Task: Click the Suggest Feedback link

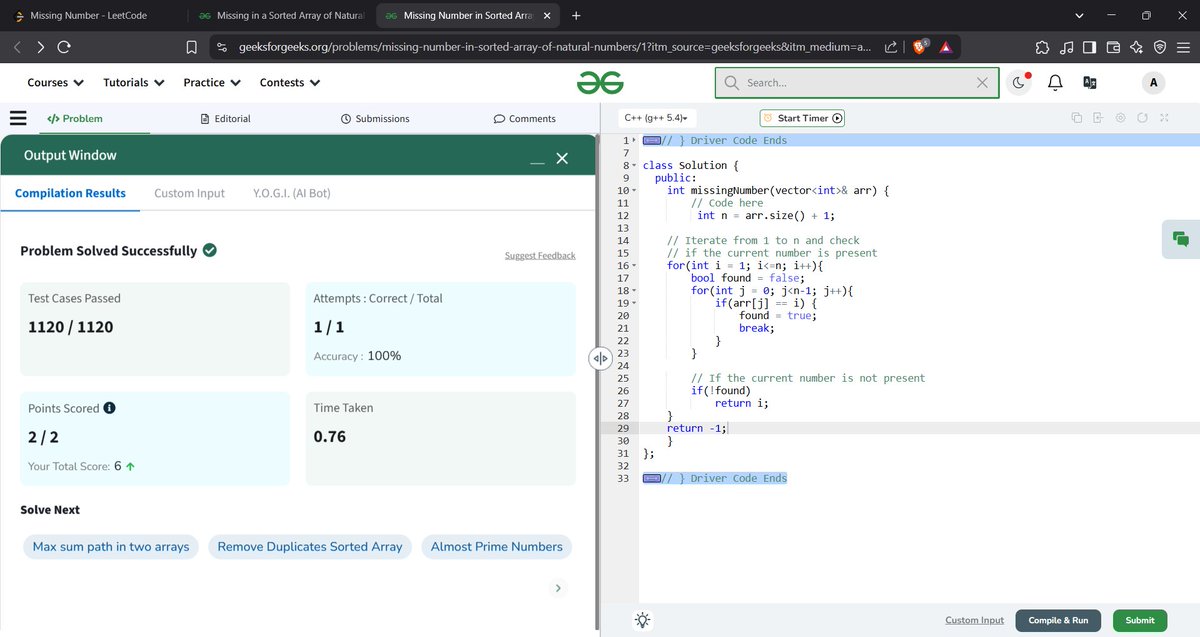Action: pyautogui.click(x=540, y=256)
